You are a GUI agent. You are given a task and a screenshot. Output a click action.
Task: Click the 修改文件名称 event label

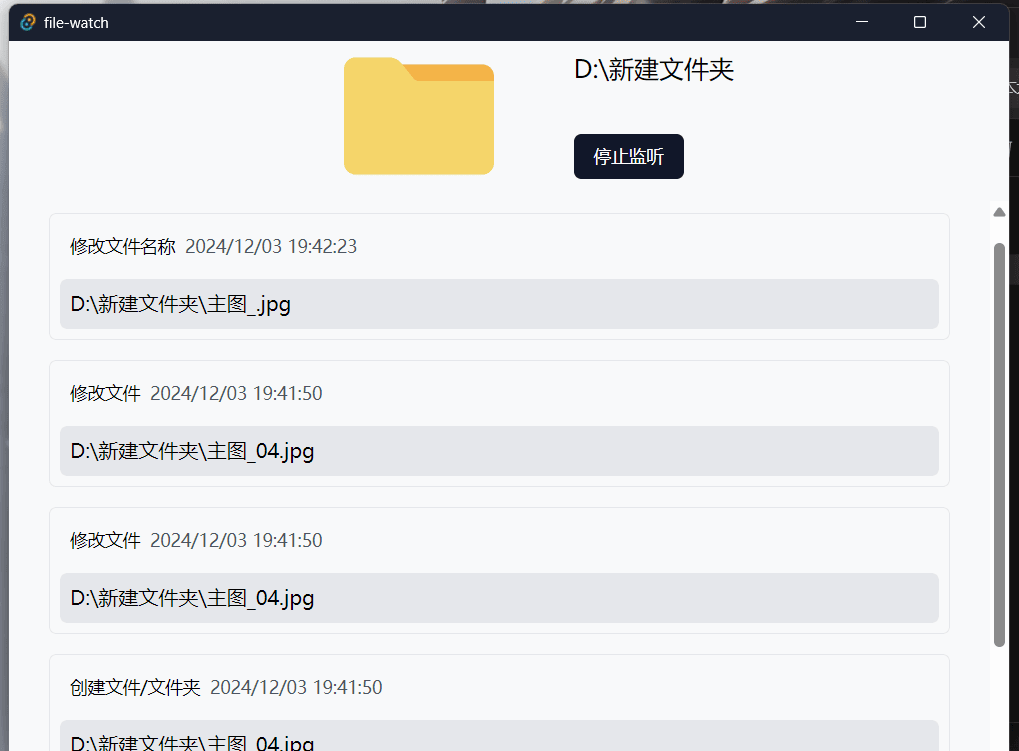pyautogui.click(x=123, y=246)
